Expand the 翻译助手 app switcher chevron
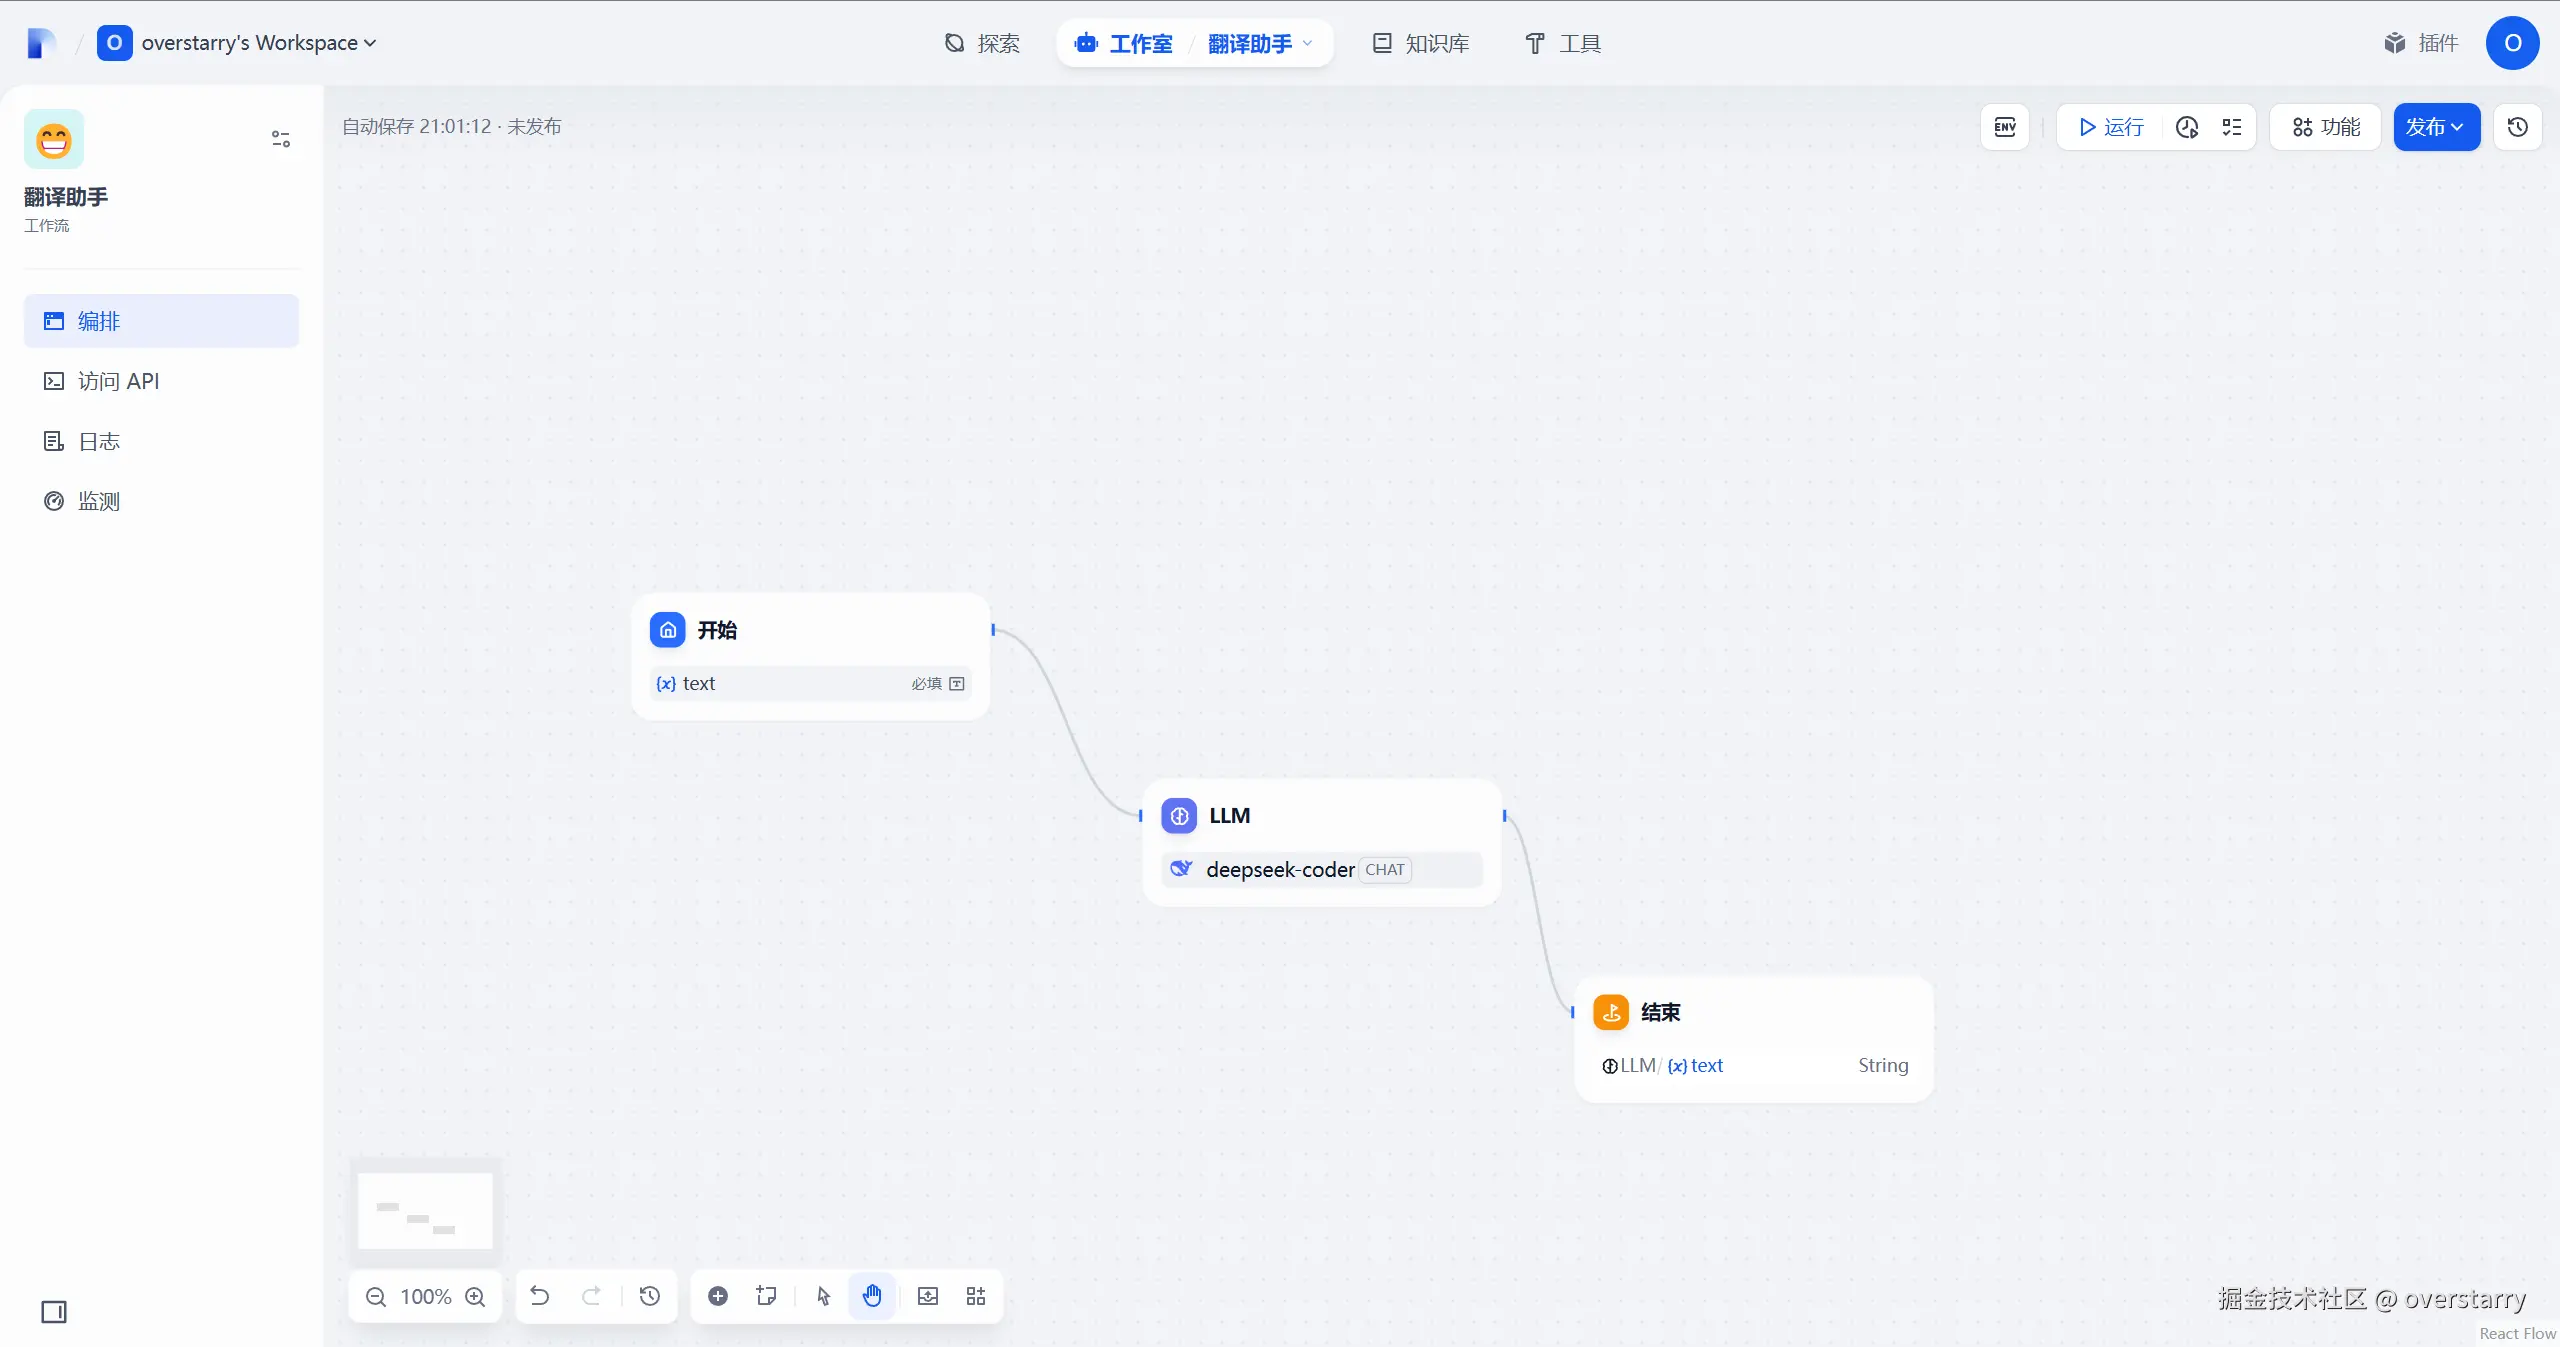2560x1347 pixels. [1307, 43]
